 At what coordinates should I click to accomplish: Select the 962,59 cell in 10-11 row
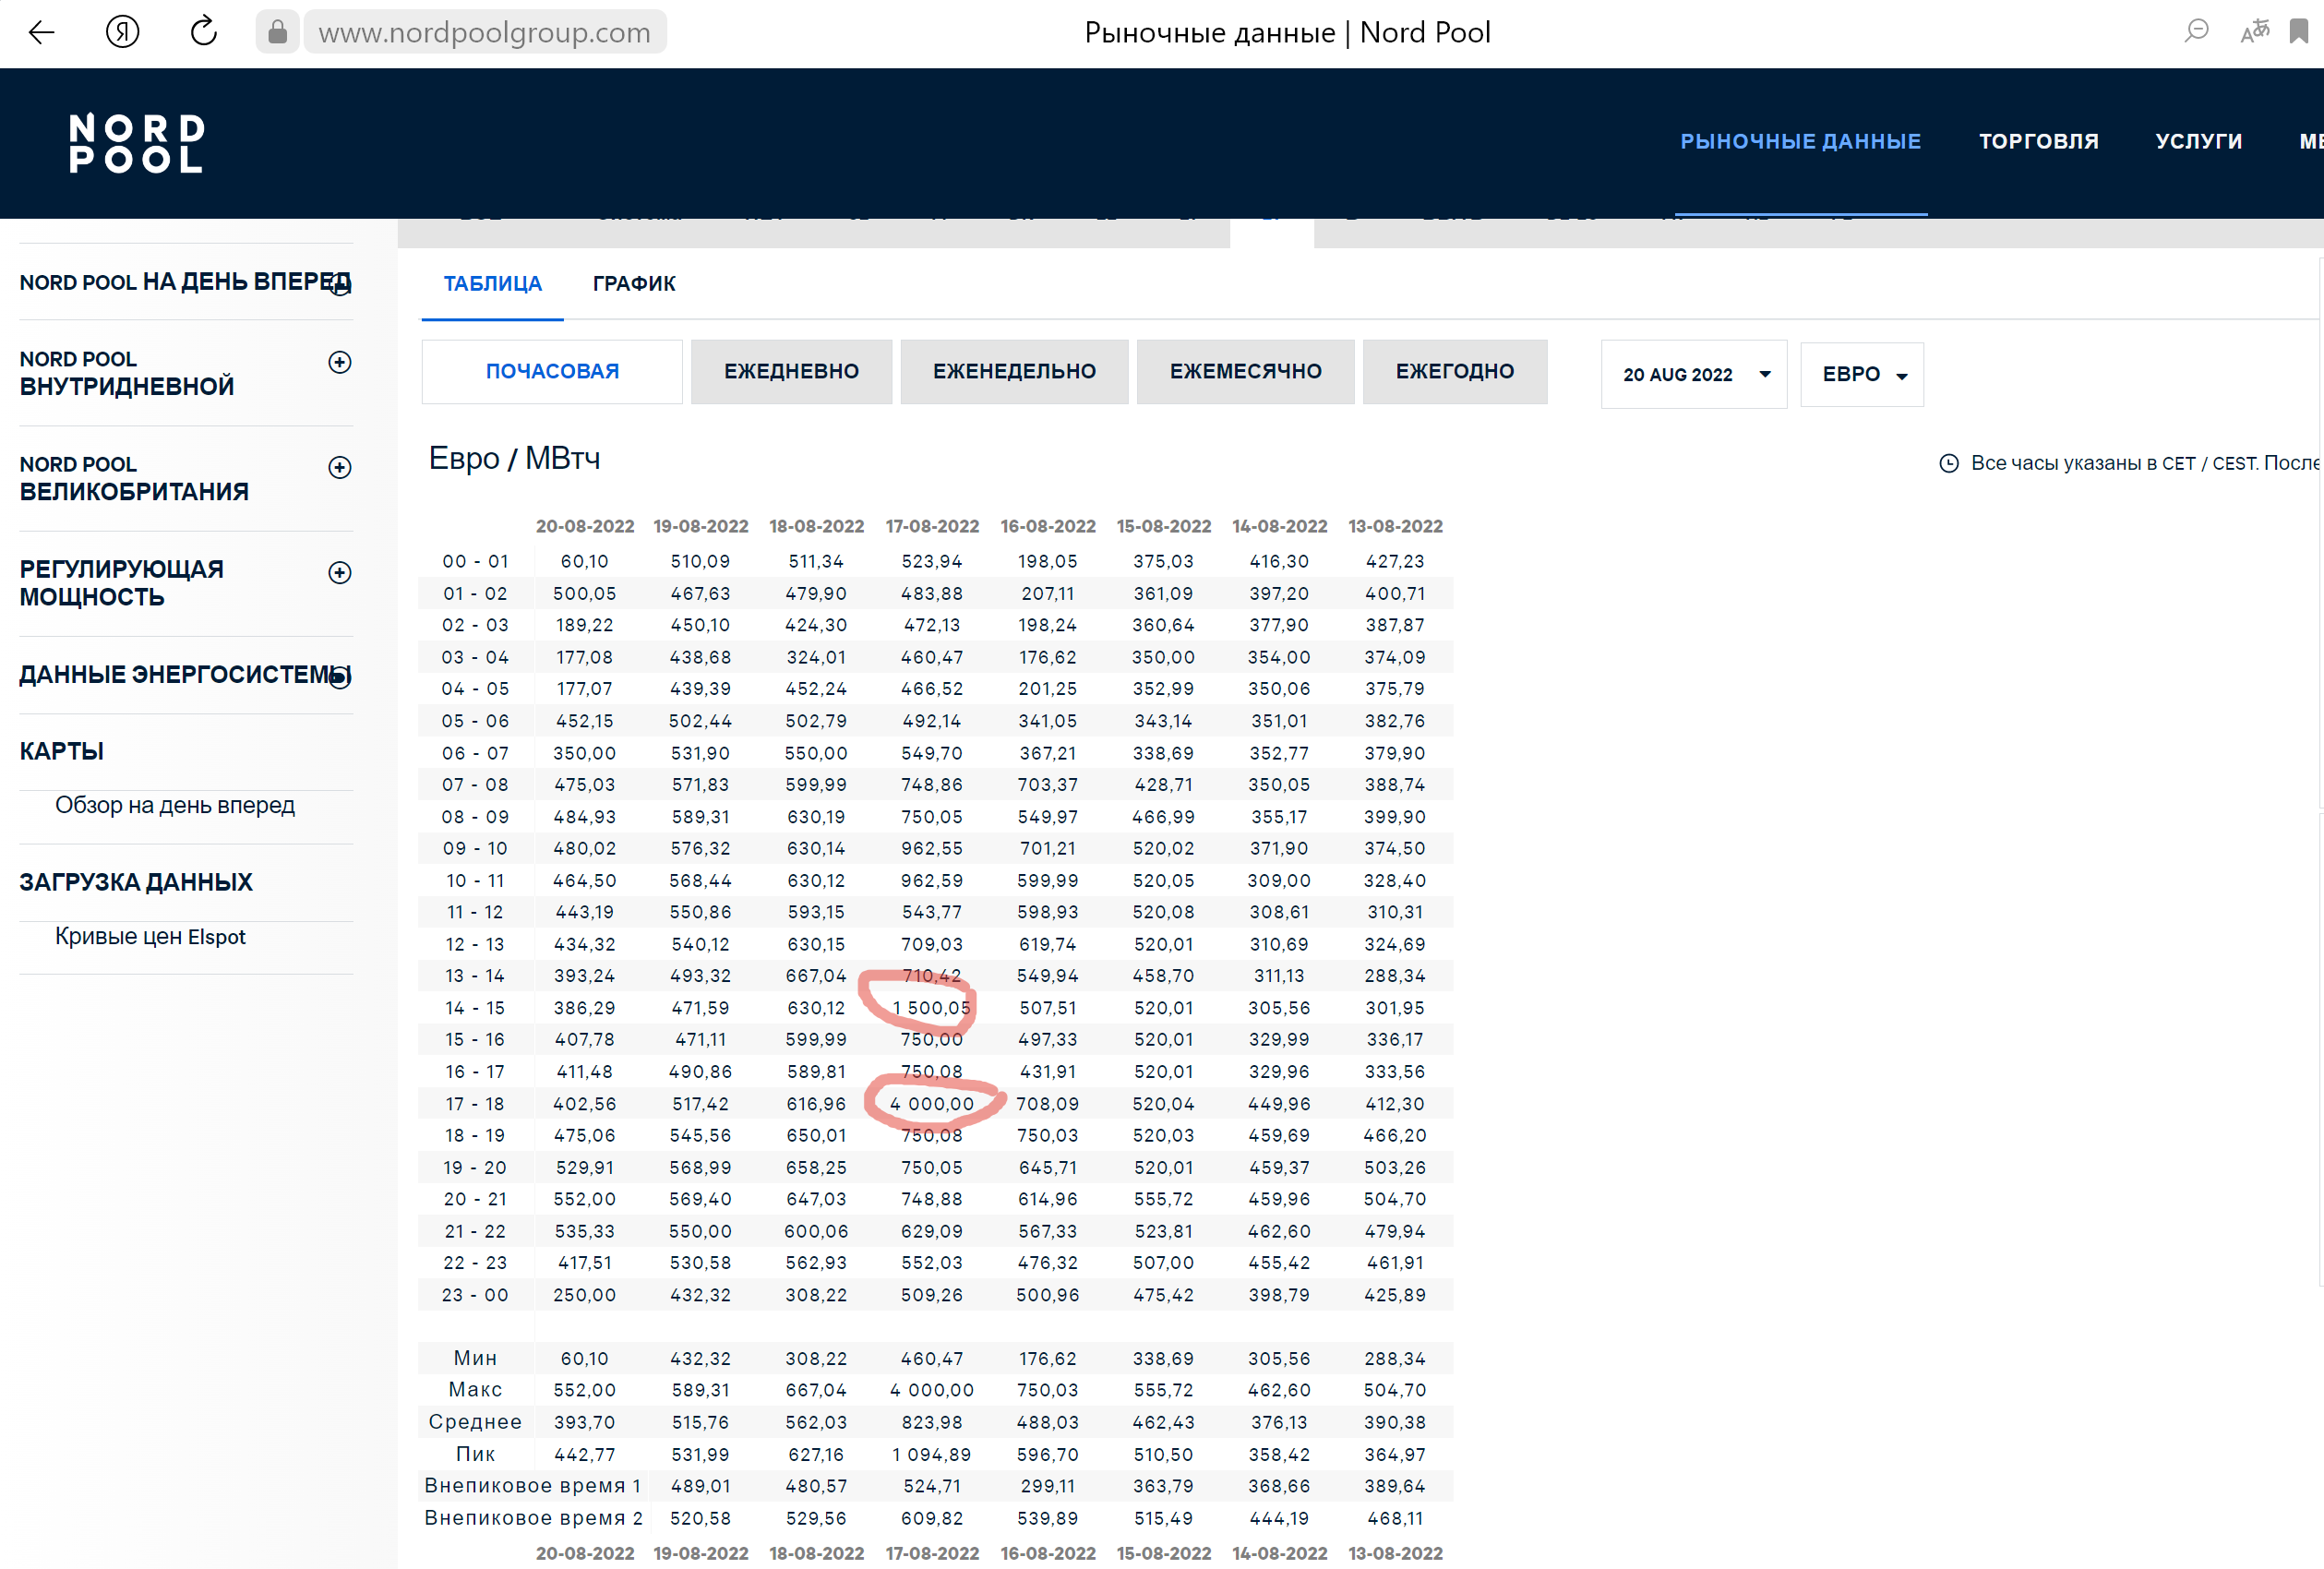[x=931, y=880]
